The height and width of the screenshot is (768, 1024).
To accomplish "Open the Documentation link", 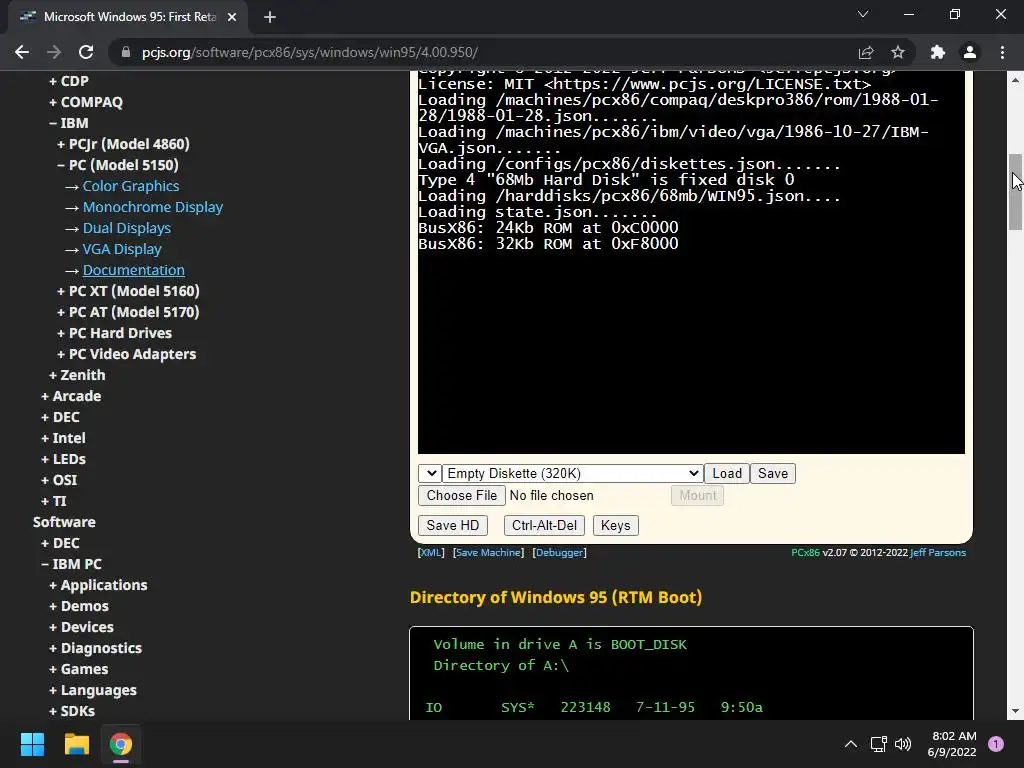I will coord(133,270).
